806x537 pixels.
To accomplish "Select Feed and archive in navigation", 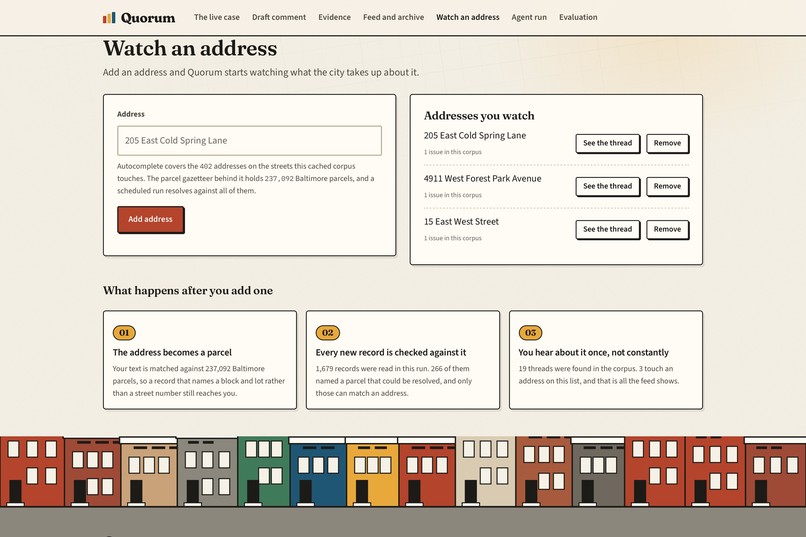I will coord(393,17).
